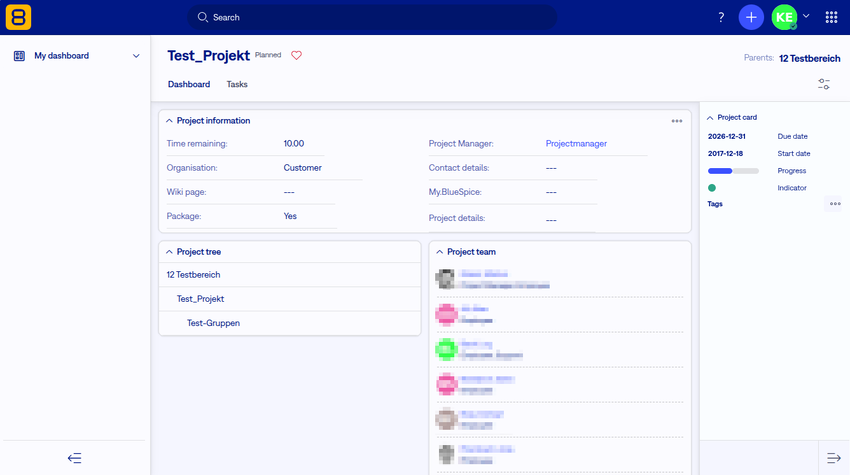850x475 pixels.
Task: Click the 2026-12-31 due date value
Action: [726, 136]
